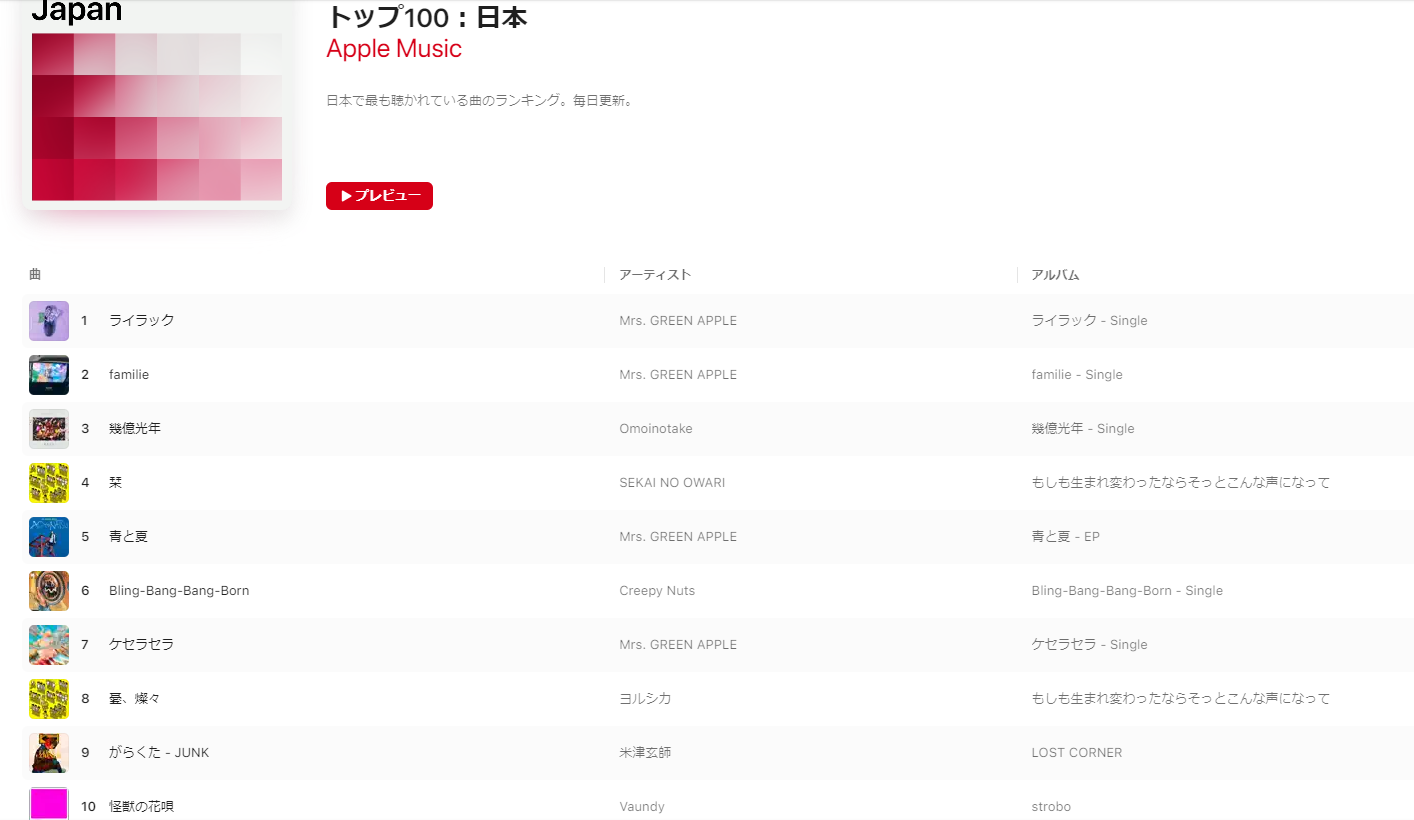The height and width of the screenshot is (820, 1414).
Task: Select song title ライラック in row 1
Action: pyautogui.click(x=141, y=320)
